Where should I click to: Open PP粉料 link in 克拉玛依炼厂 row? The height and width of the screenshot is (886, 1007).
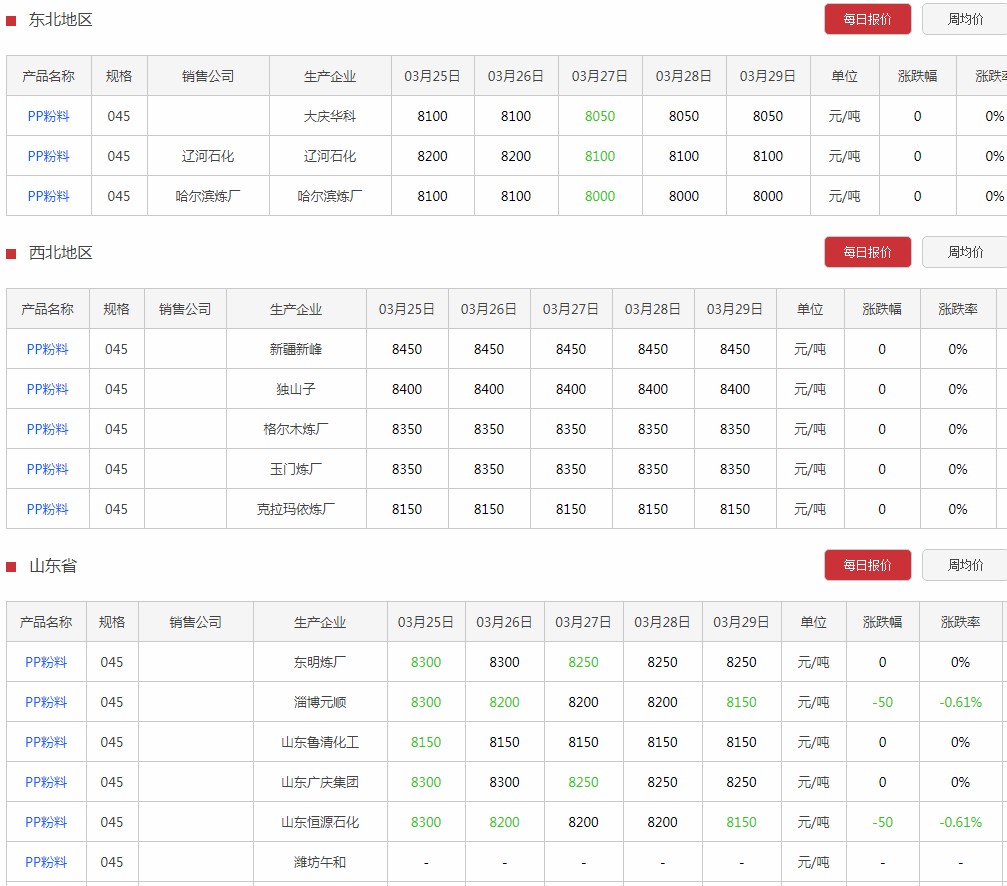[x=48, y=509]
